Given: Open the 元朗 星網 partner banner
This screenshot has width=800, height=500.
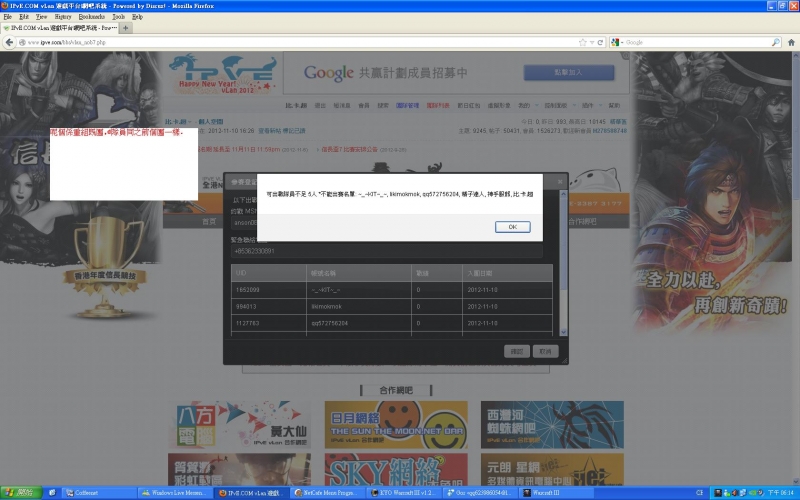Looking at the screenshot, I should pyautogui.click(x=552, y=469).
